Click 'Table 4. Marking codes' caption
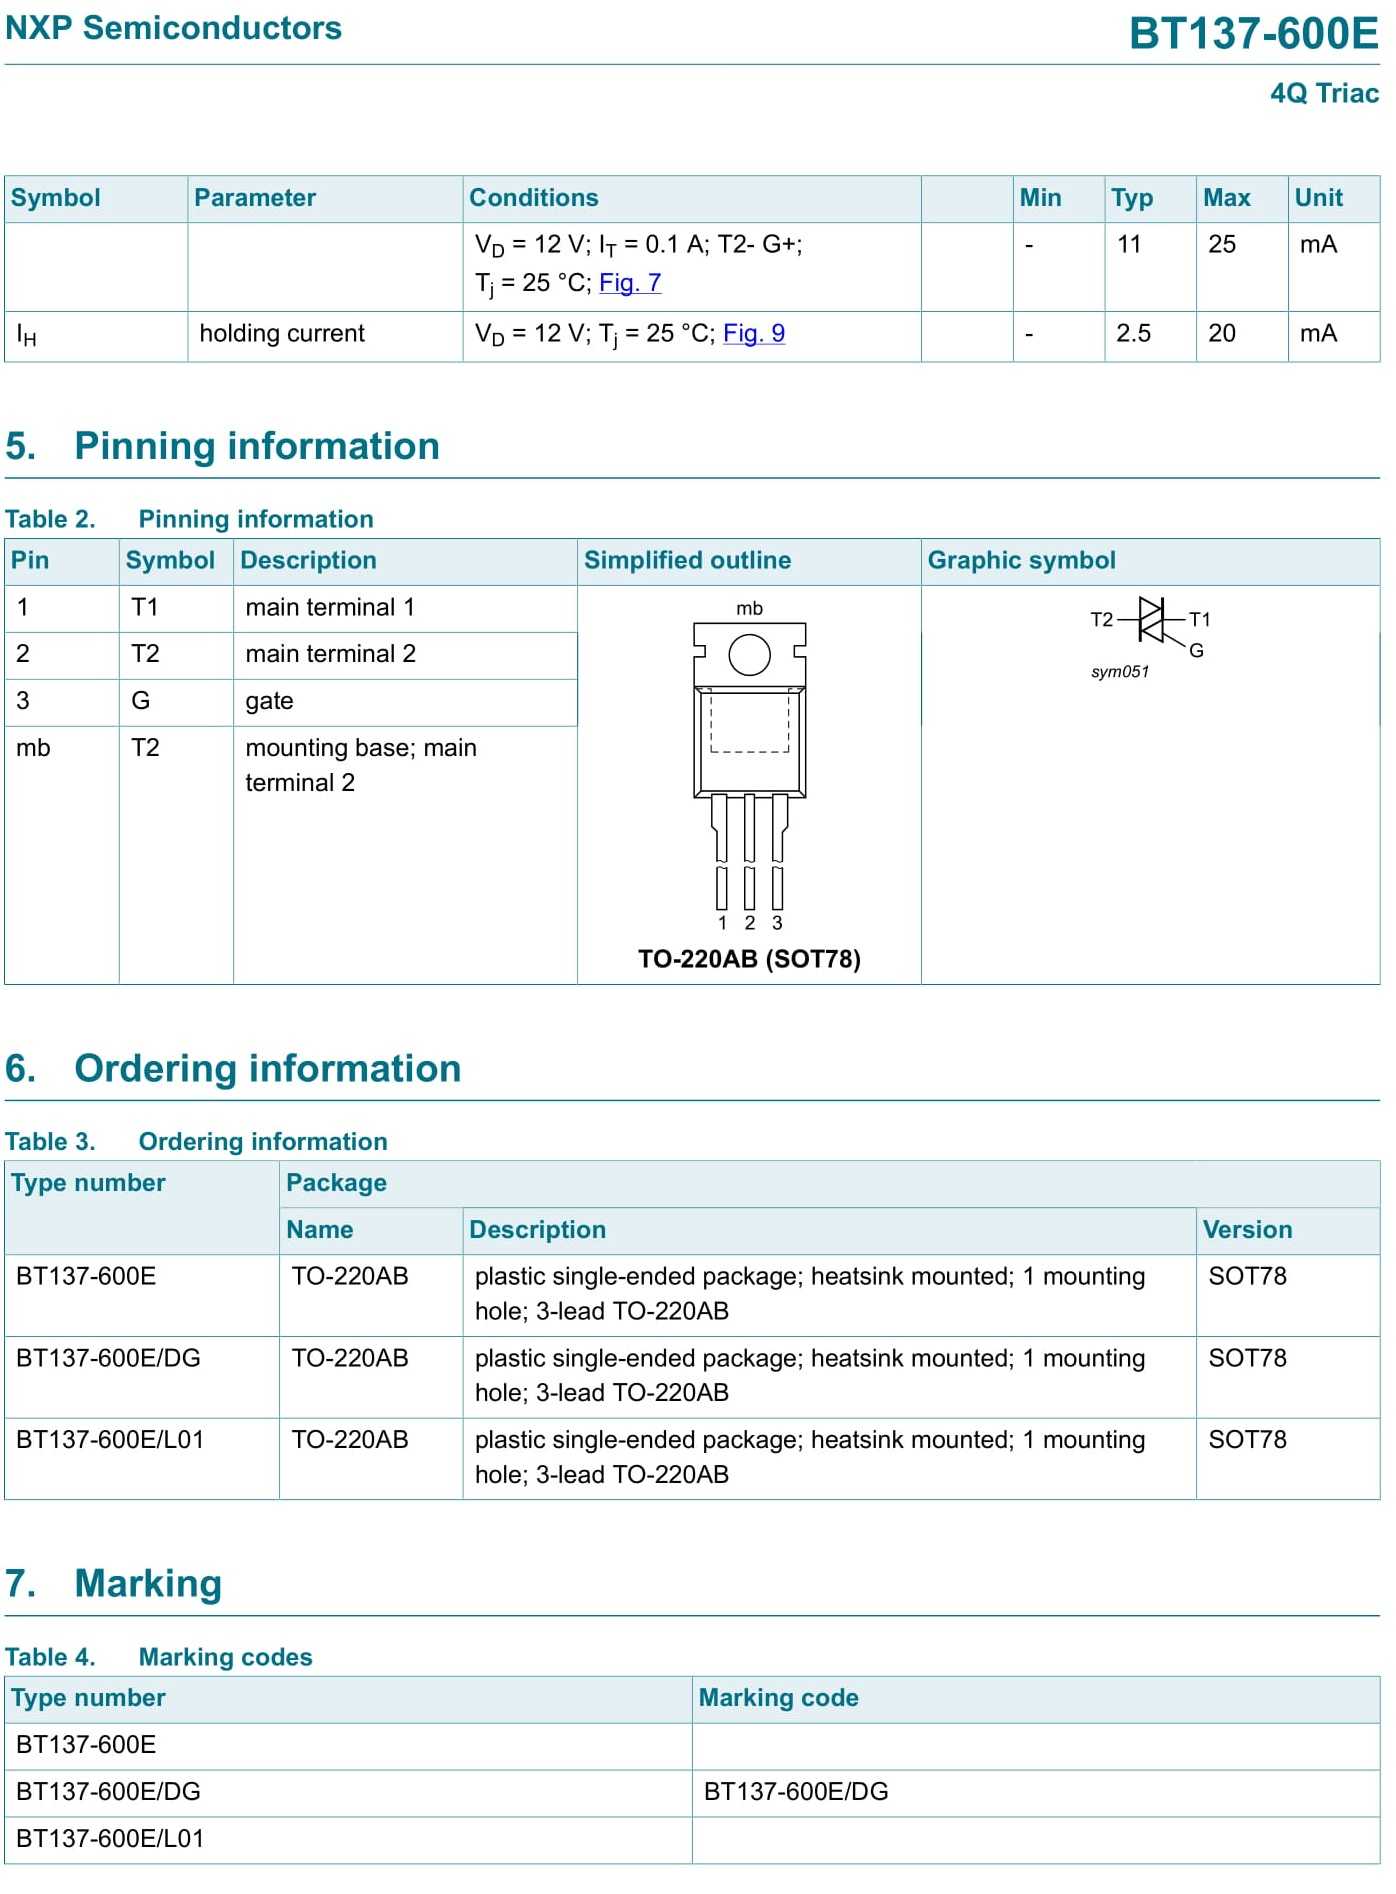The height and width of the screenshot is (1894, 1396). pos(159,1657)
